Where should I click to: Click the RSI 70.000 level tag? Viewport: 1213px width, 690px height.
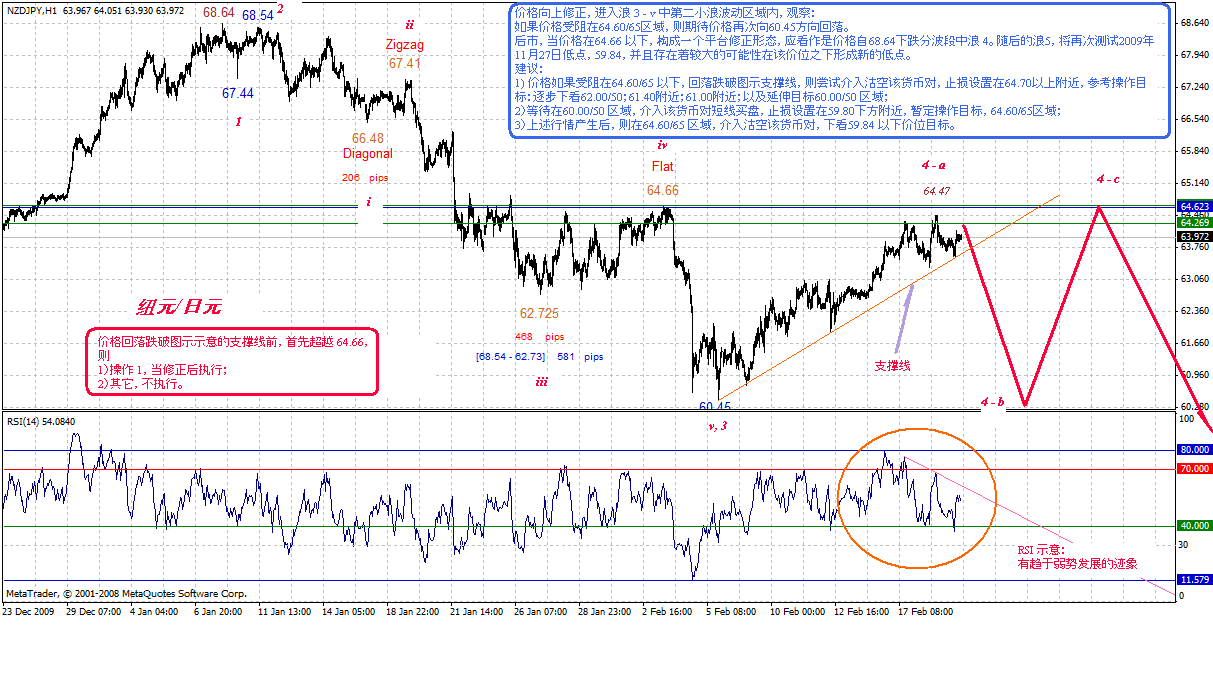click(x=1194, y=469)
